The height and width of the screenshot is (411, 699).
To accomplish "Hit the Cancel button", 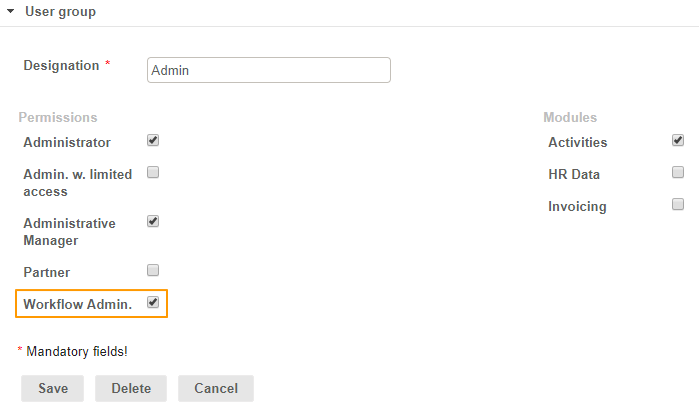I will (216, 388).
